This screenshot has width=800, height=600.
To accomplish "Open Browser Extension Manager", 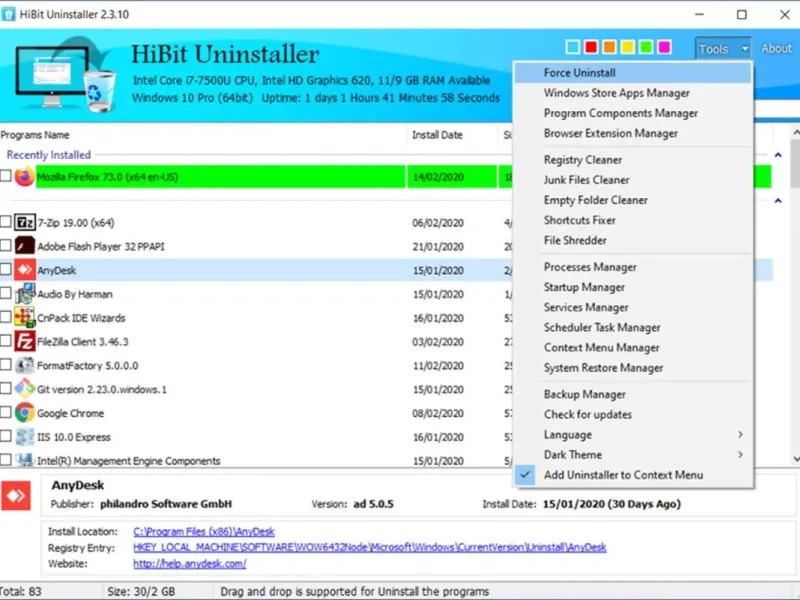I will [633, 133].
